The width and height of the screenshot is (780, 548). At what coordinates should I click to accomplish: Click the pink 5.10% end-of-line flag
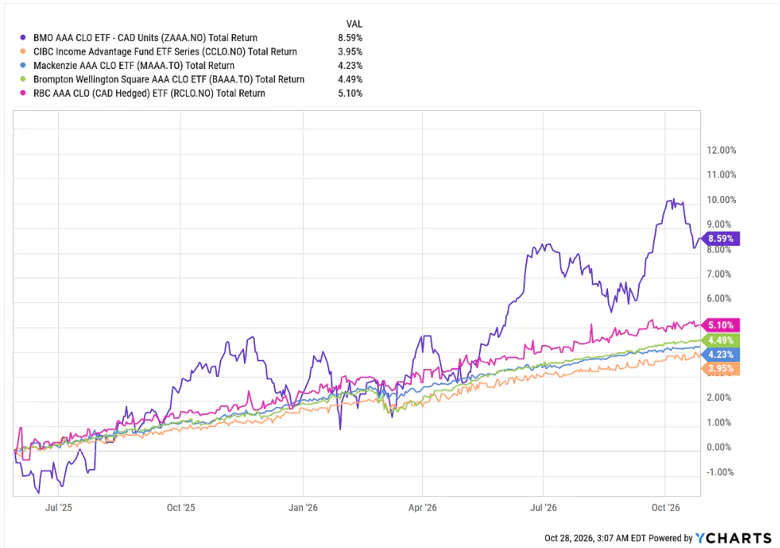click(x=720, y=325)
